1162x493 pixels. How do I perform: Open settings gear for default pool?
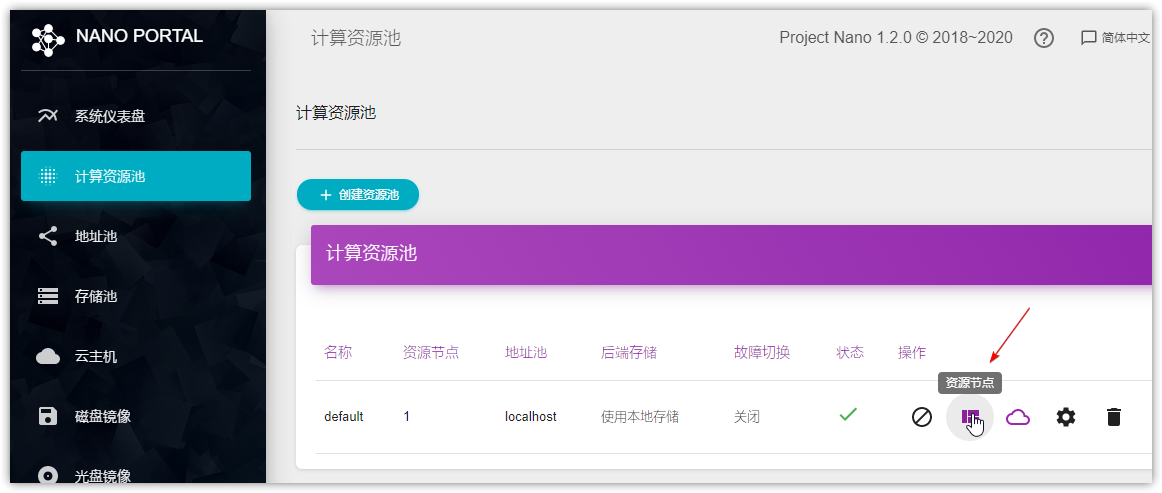pyautogui.click(x=1066, y=417)
